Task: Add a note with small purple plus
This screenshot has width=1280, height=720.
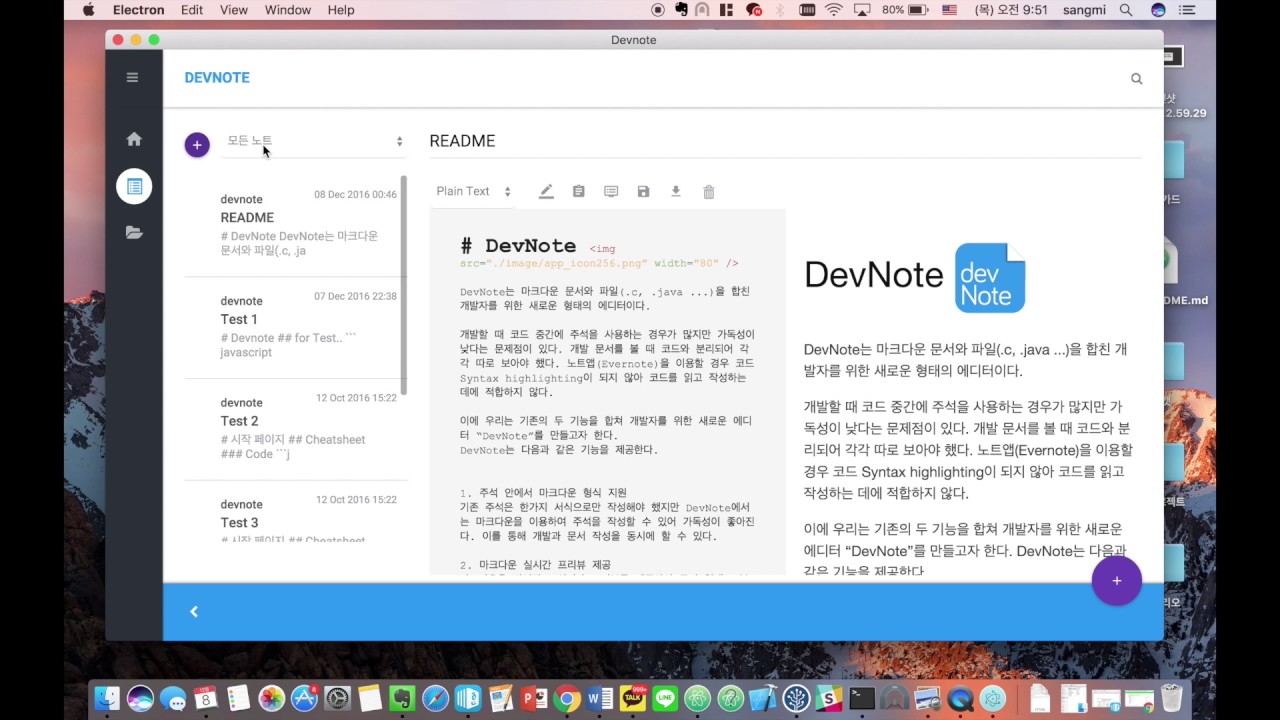Action: 197,145
